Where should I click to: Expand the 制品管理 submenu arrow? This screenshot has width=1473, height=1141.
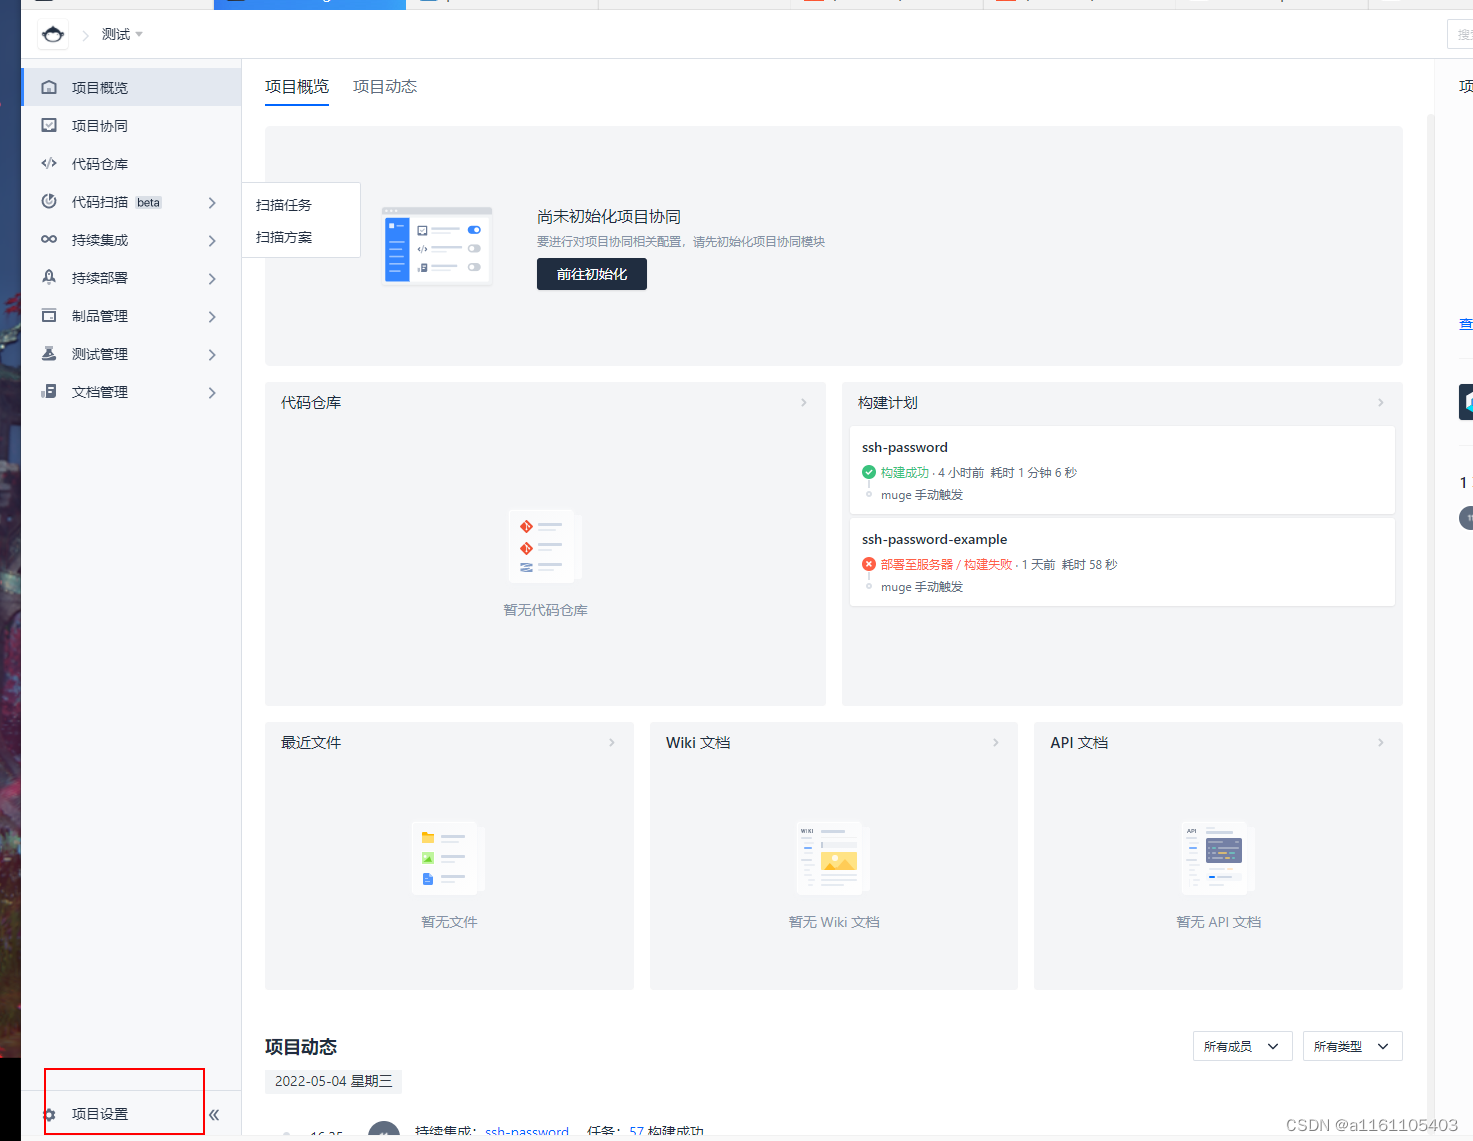coord(212,316)
